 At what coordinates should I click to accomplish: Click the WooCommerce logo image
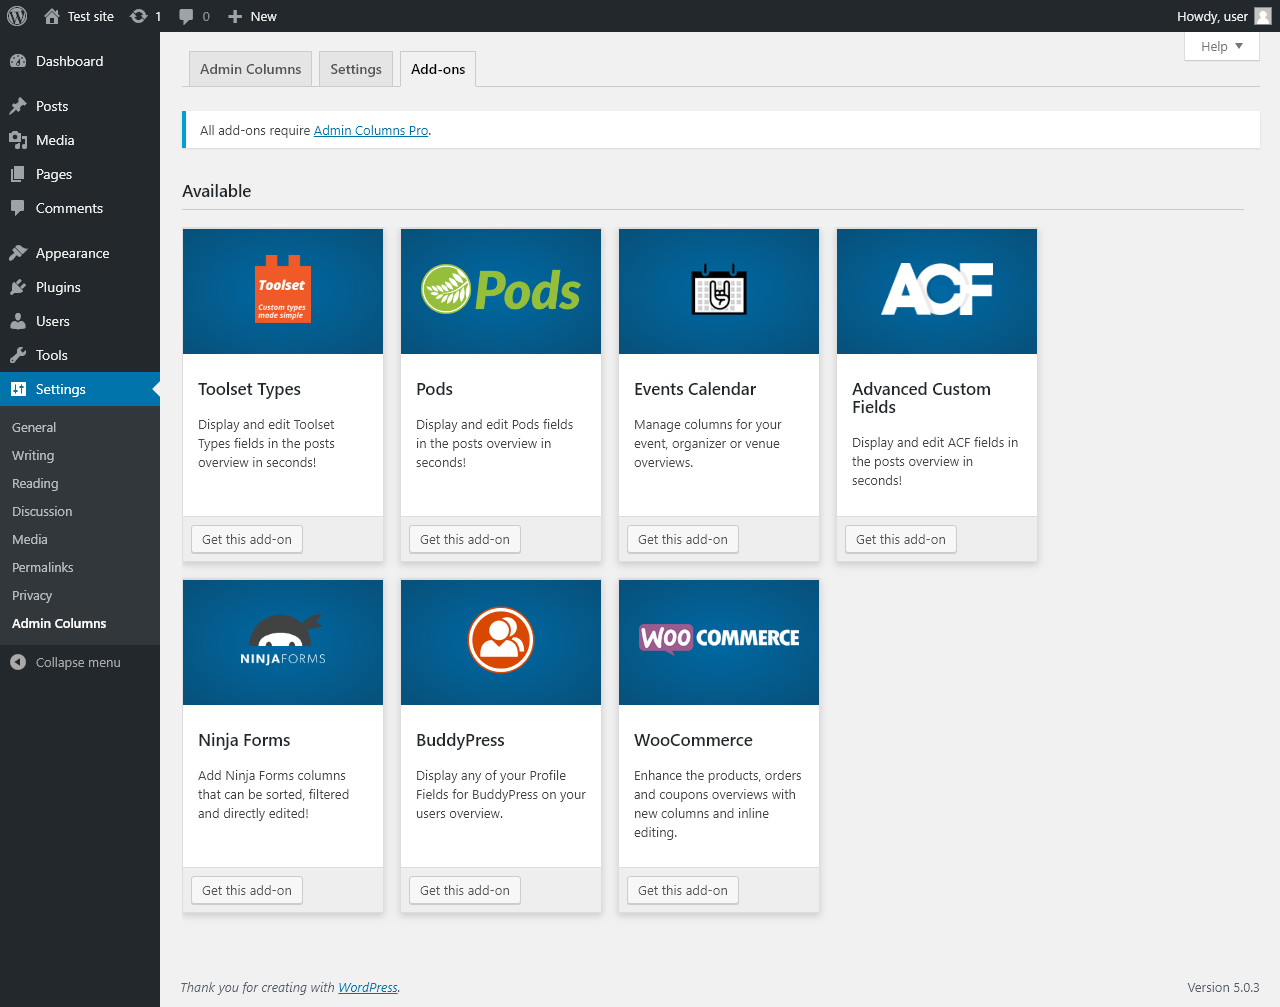[719, 638]
